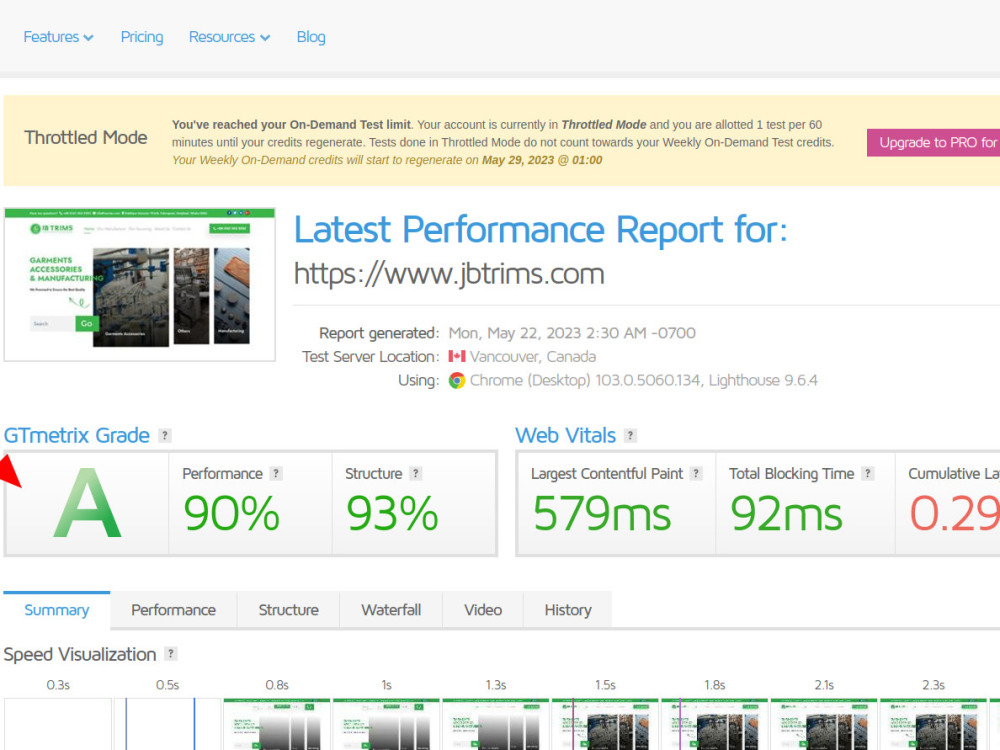Click the 93% Structure score
The height and width of the screenshot is (750, 1000).
[392, 514]
